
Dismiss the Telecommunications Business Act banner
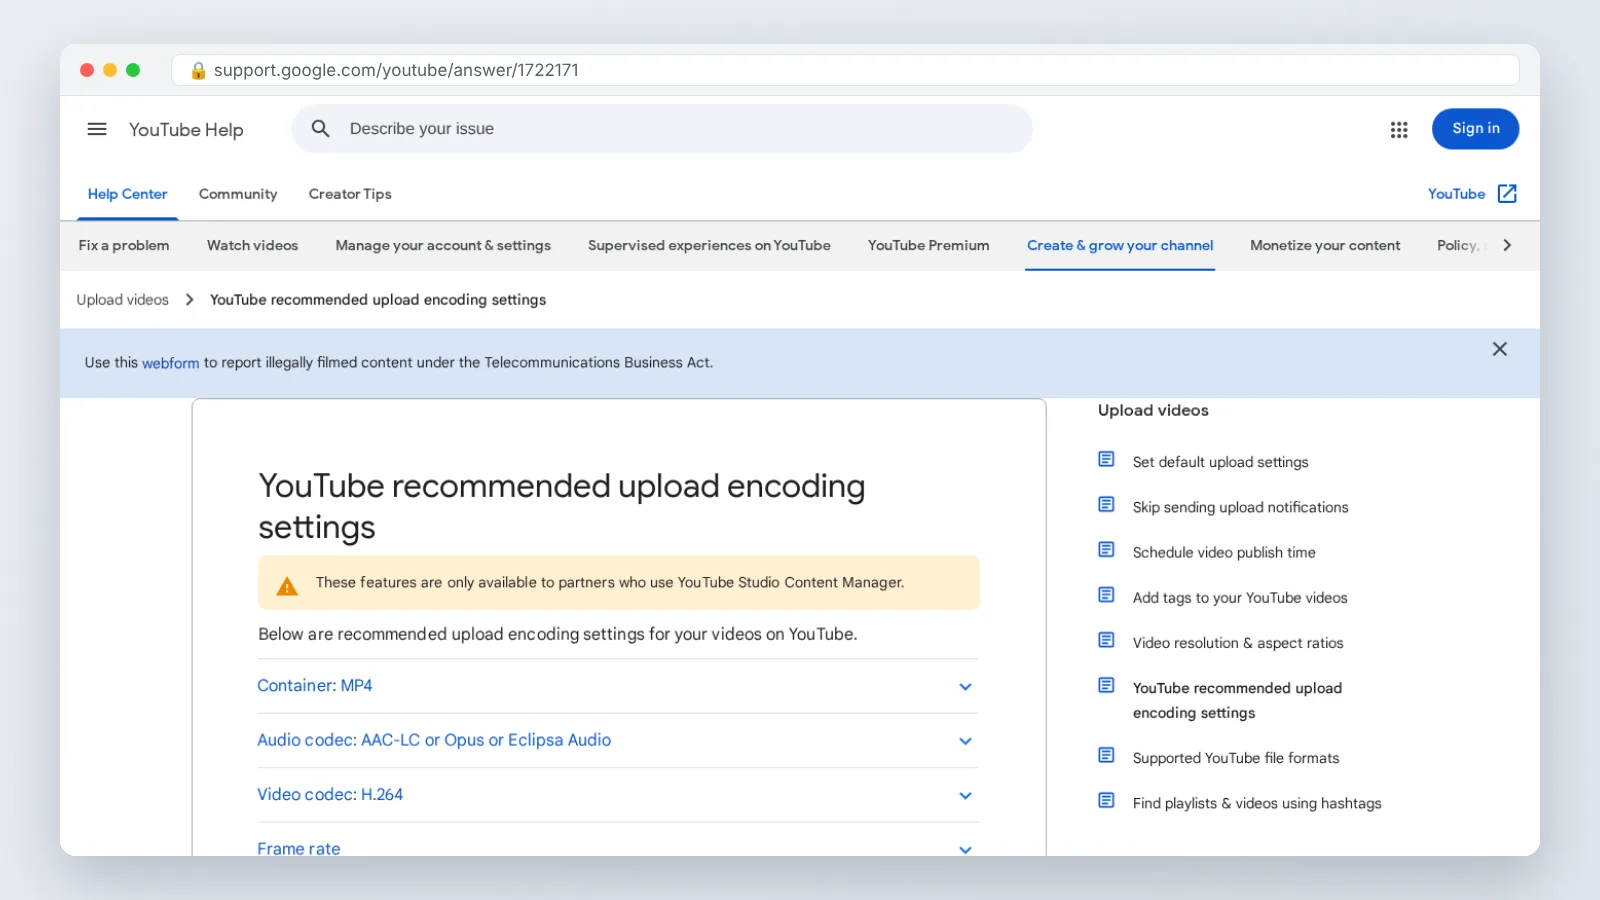[1500, 349]
